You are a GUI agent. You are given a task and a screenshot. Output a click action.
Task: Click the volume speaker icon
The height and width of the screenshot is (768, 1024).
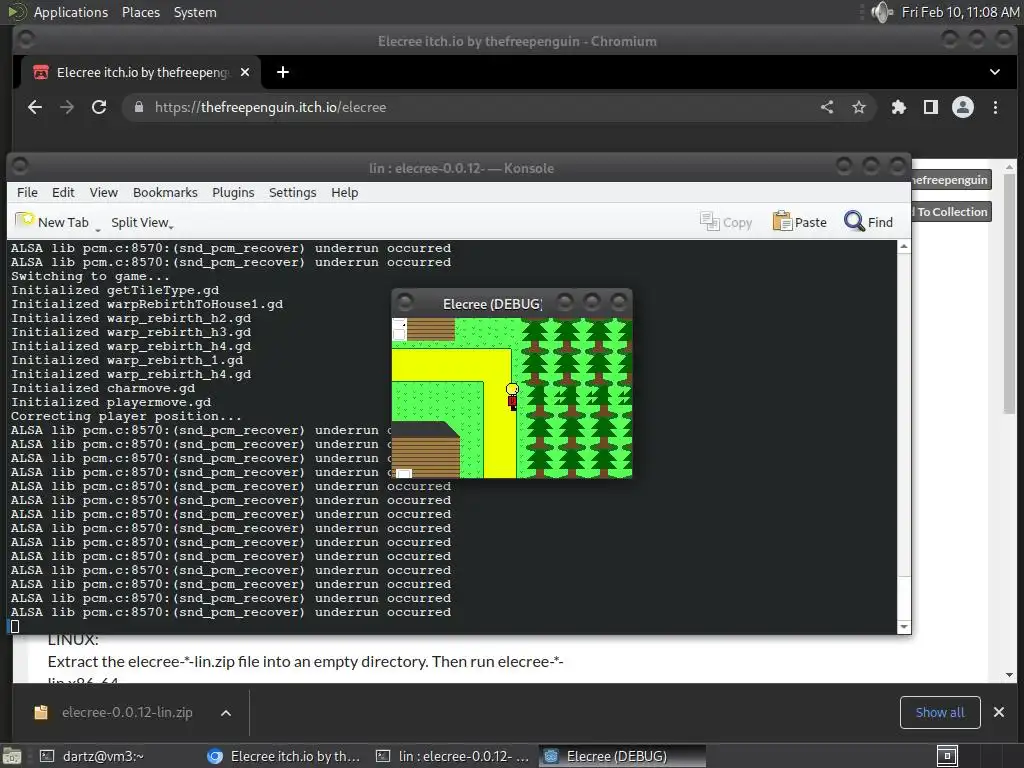click(882, 12)
